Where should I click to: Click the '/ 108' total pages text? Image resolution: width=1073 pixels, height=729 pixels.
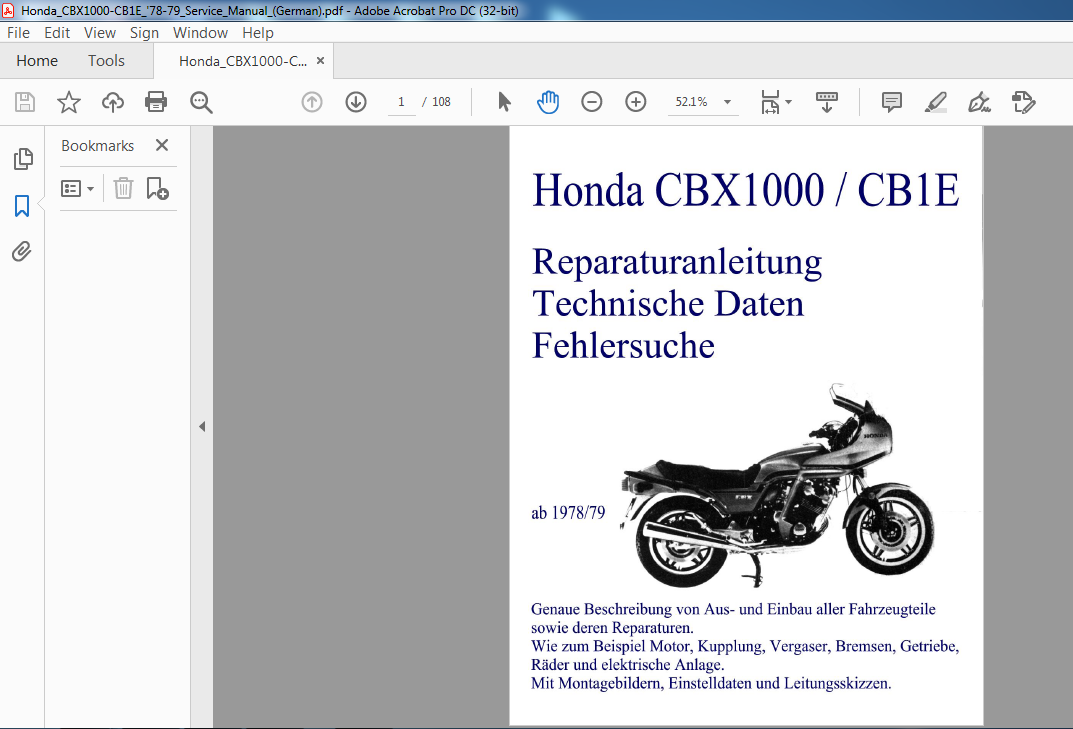[437, 102]
